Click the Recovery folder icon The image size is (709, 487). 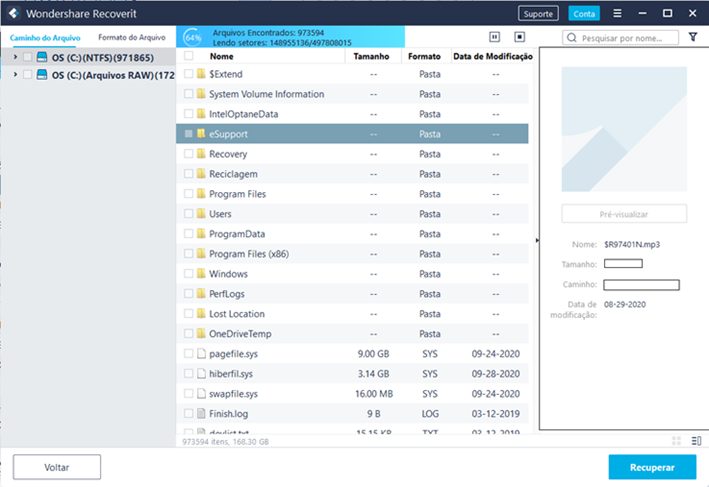click(x=201, y=154)
